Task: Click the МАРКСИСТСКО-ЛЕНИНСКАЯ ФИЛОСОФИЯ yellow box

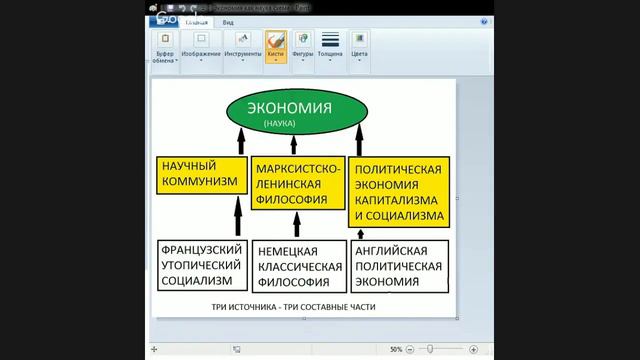Action: 298,183
